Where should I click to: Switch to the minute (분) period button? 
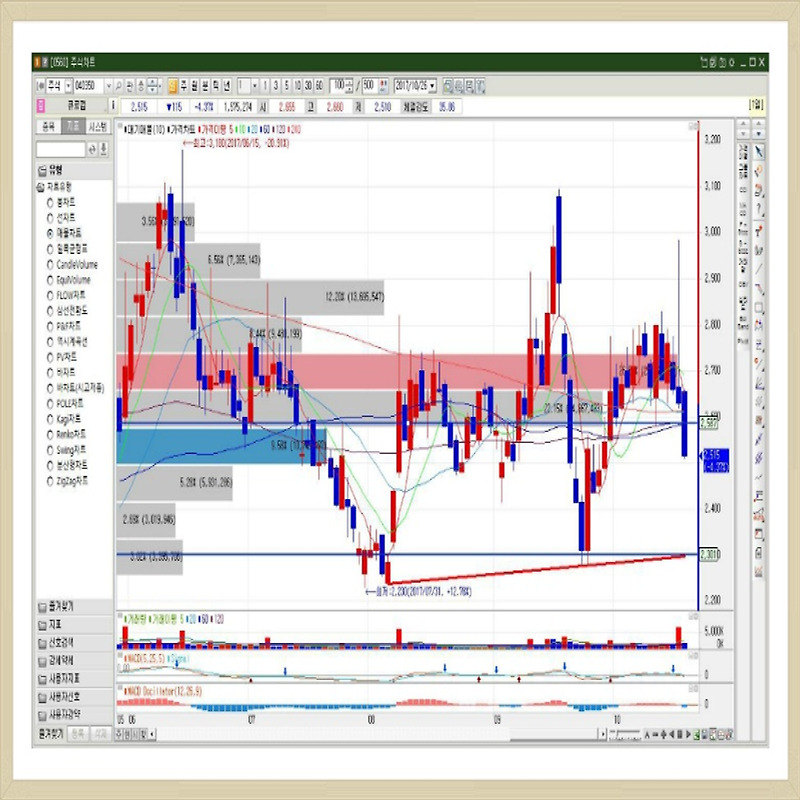(x=206, y=86)
